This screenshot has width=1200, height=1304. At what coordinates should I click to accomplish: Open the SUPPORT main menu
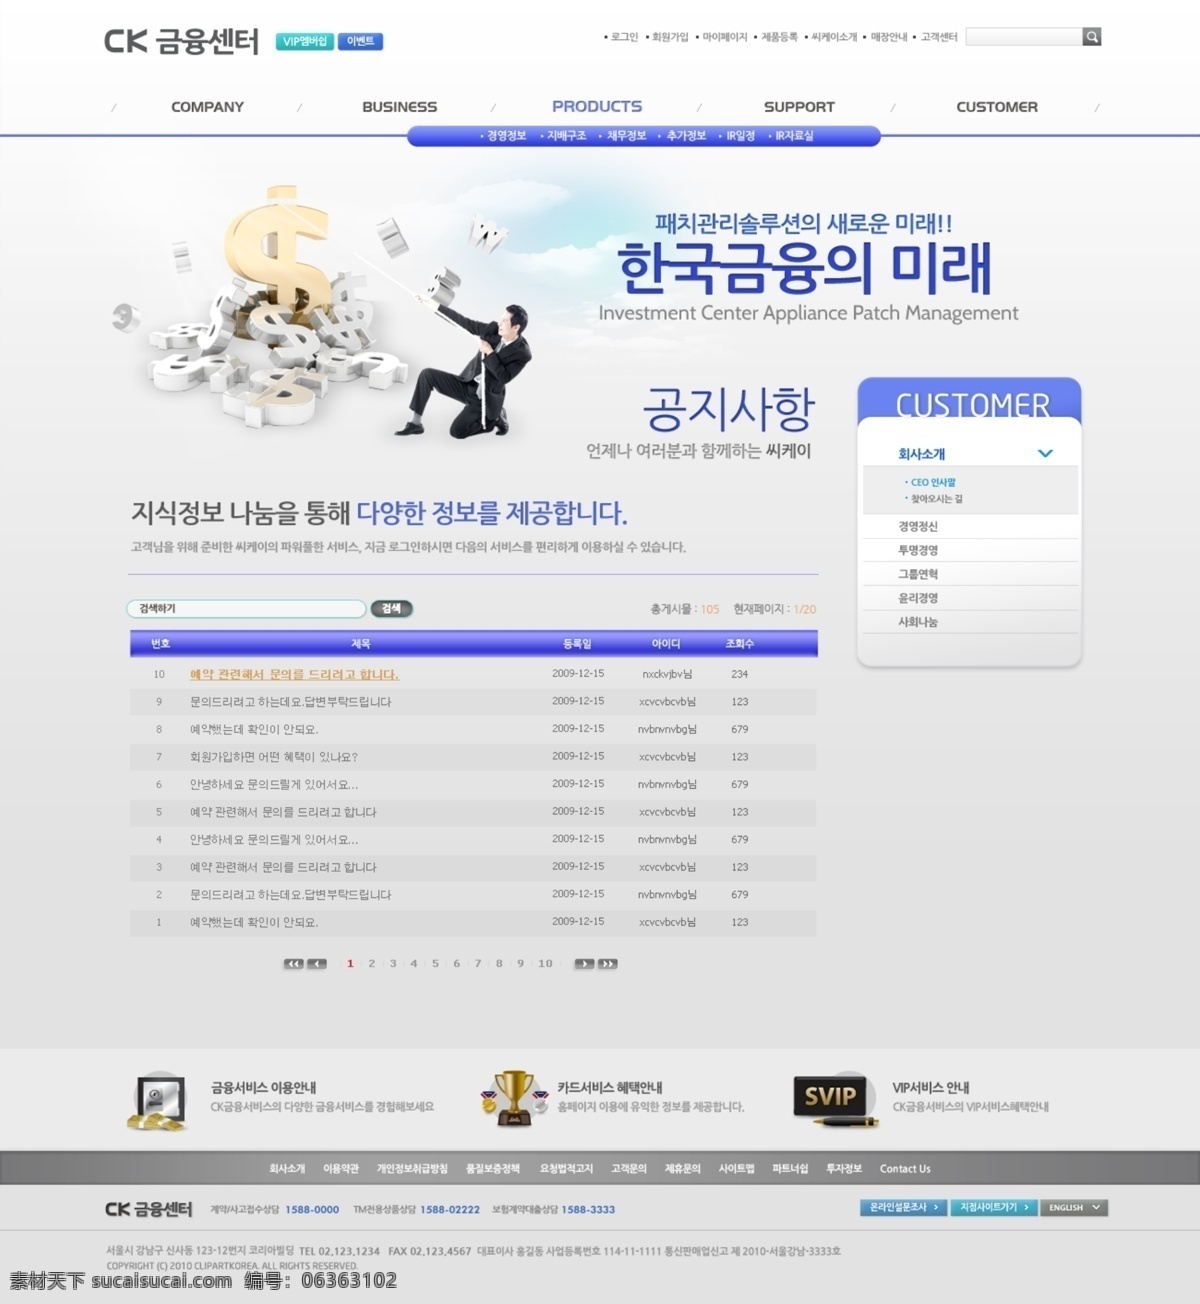[x=799, y=107]
